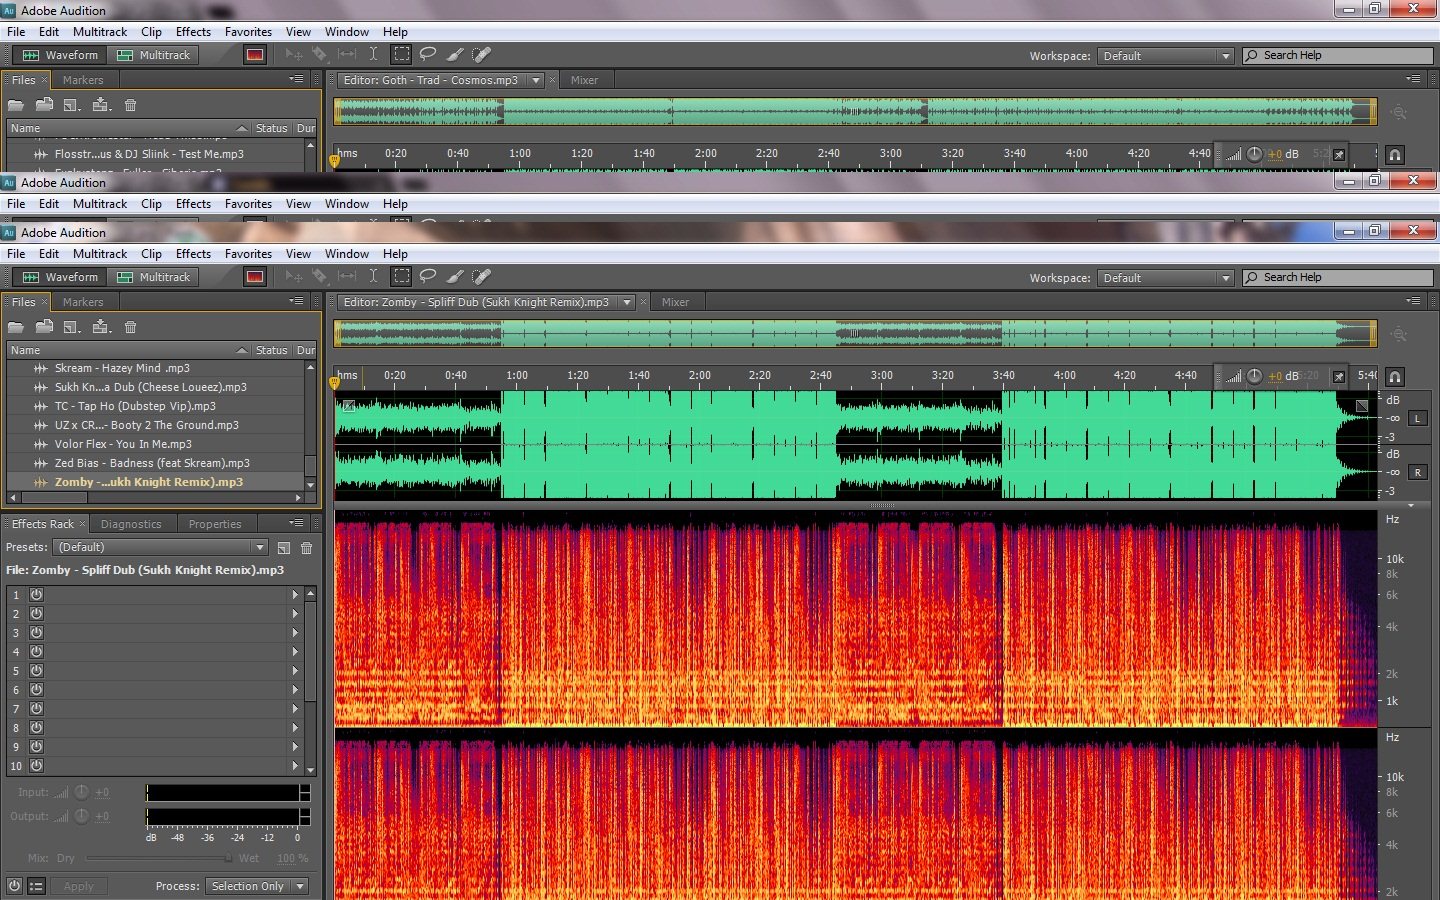Select Lasso tool in the top background window

(x=428, y=55)
